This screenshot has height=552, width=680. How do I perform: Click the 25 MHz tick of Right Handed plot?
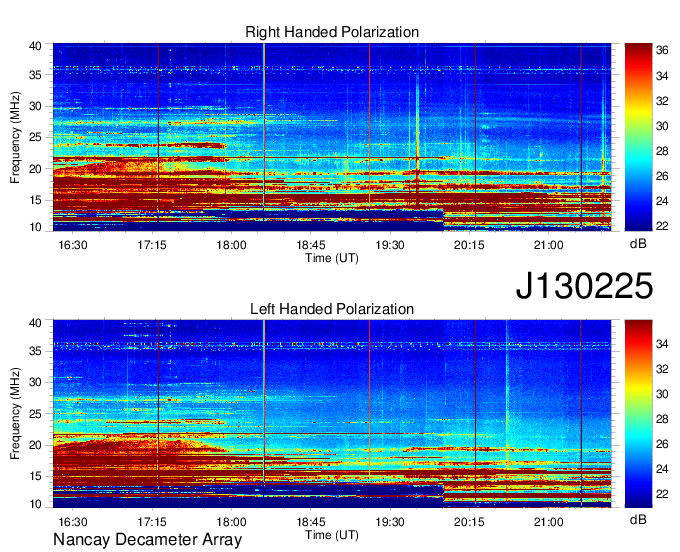pos(35,137)
